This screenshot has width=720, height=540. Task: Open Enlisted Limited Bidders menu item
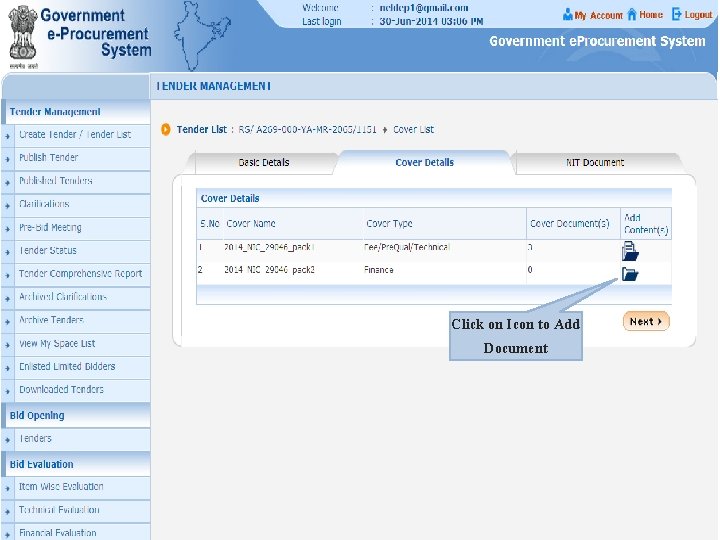[67, 366]
